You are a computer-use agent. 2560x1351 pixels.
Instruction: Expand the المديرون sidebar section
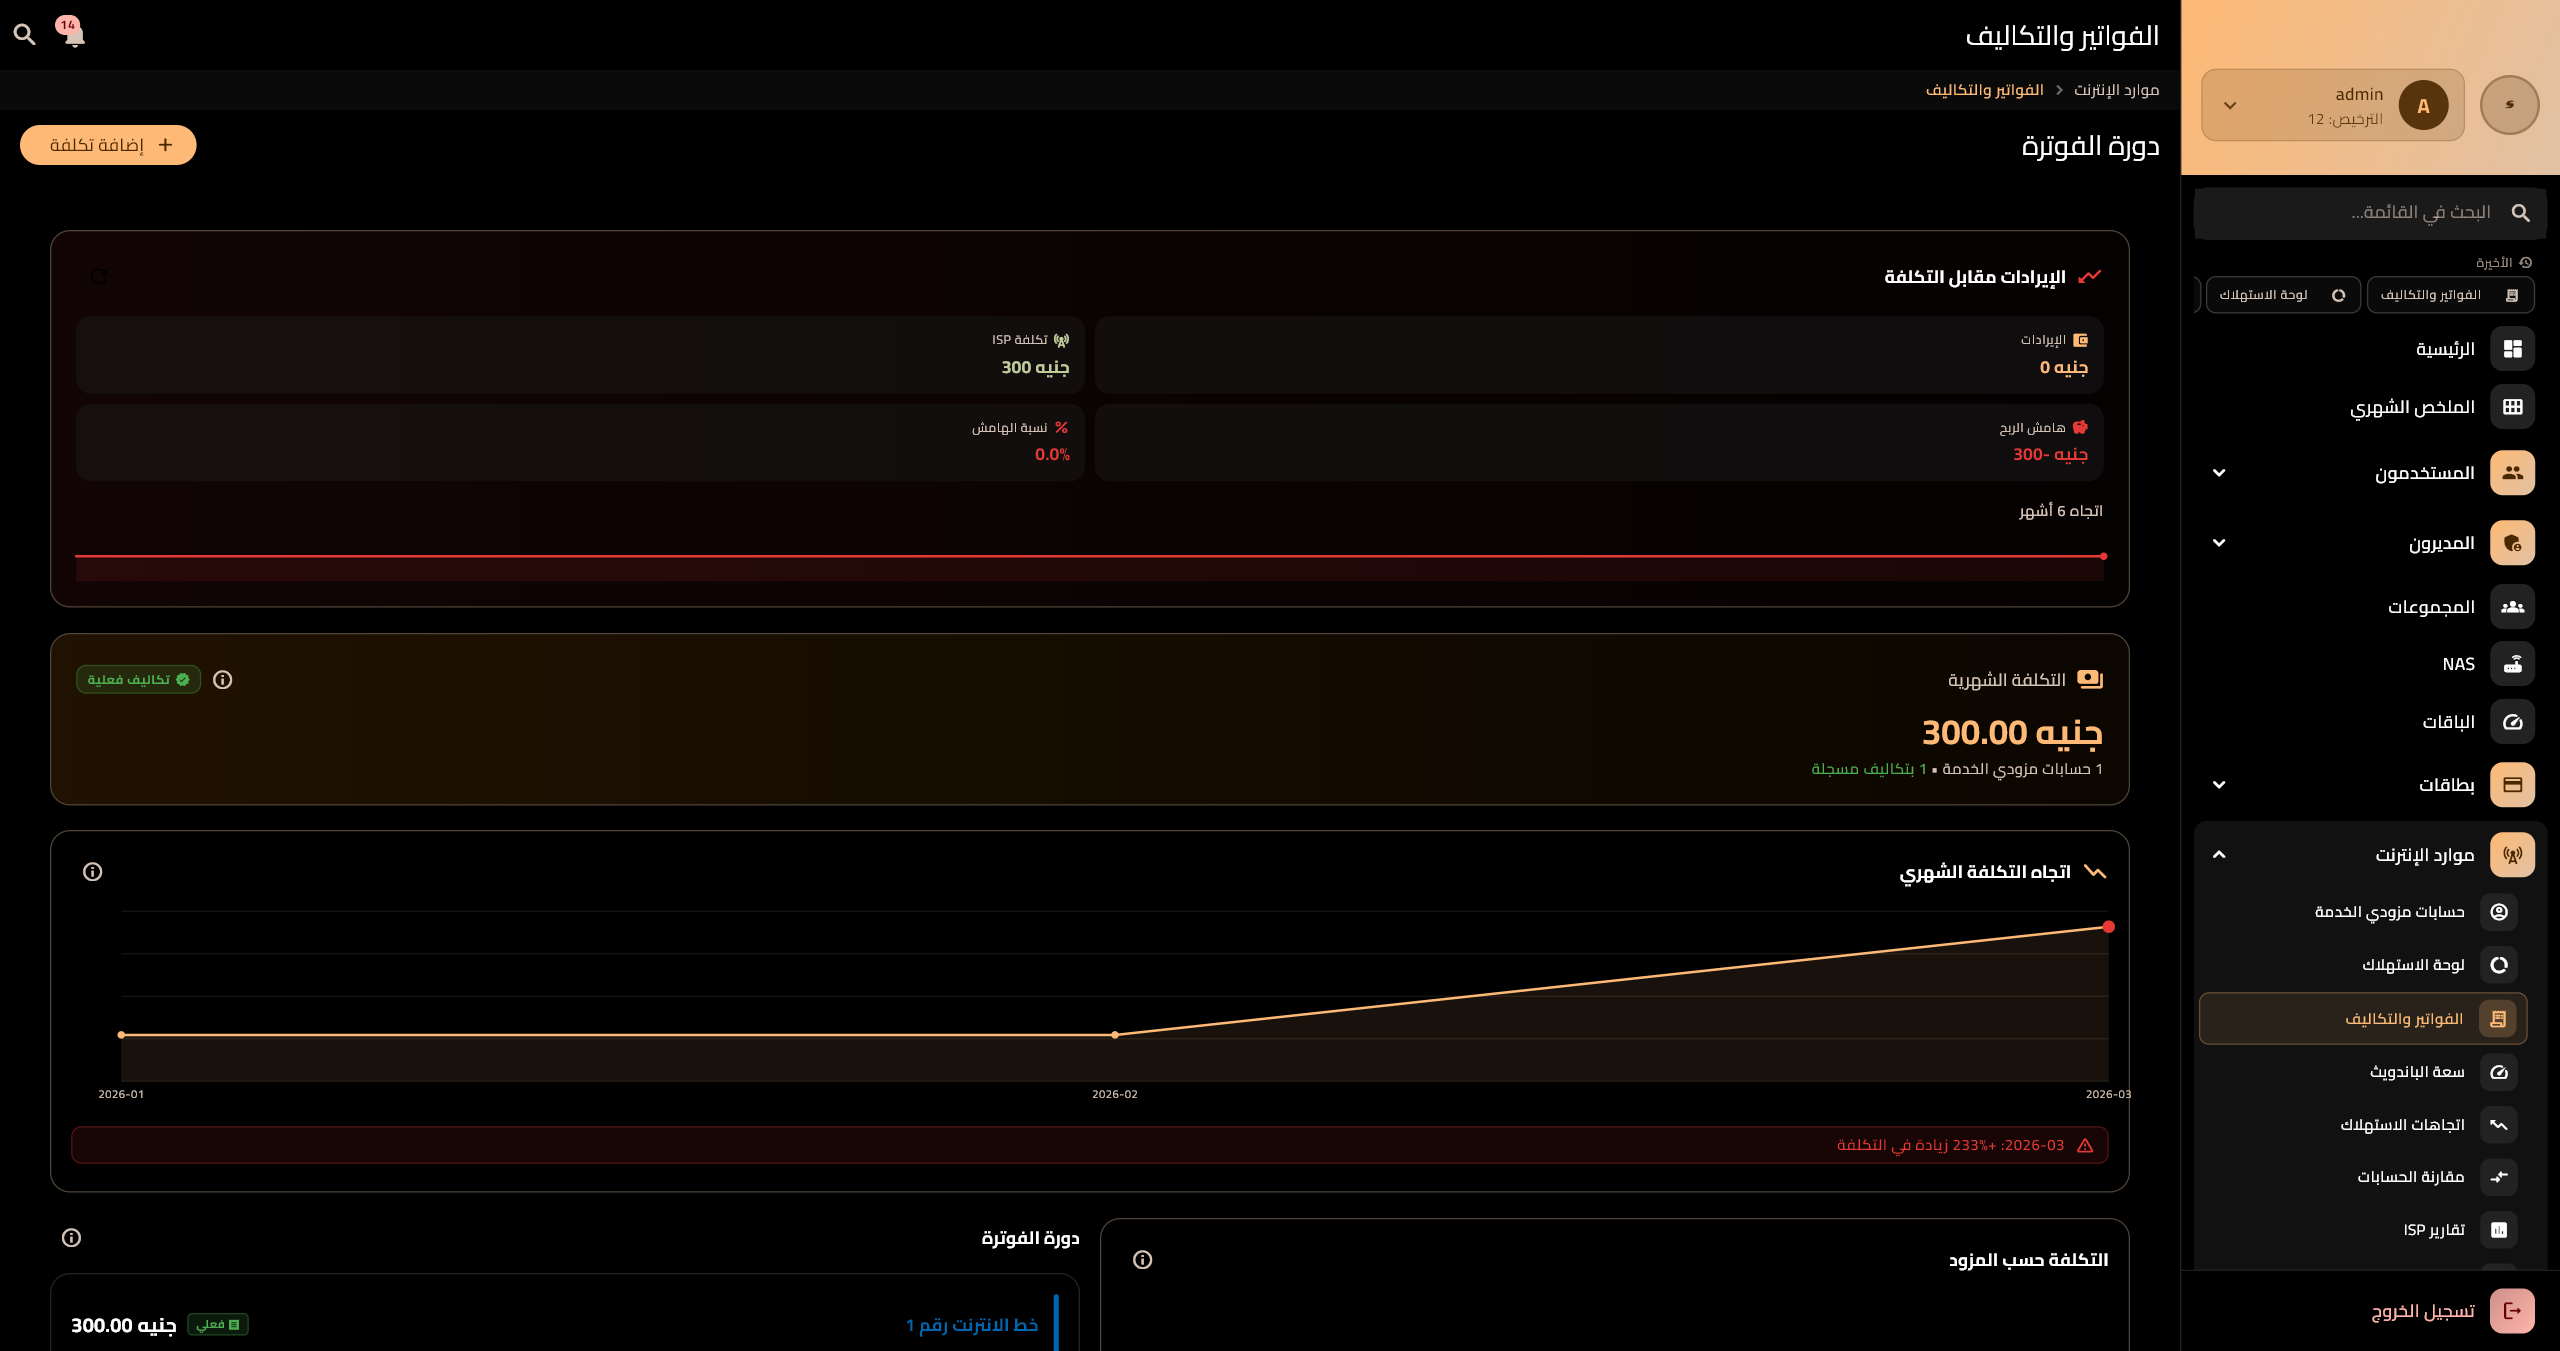coord(2219,543)
